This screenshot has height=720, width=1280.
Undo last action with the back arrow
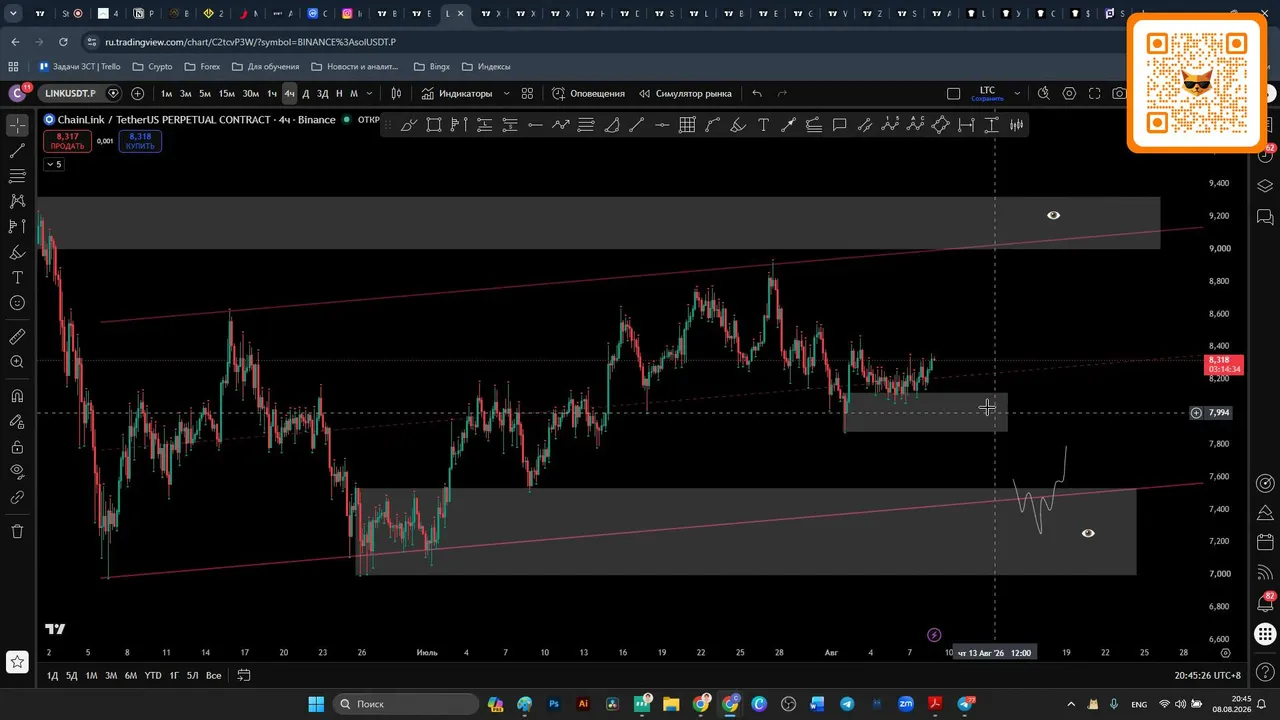(757, 93)
